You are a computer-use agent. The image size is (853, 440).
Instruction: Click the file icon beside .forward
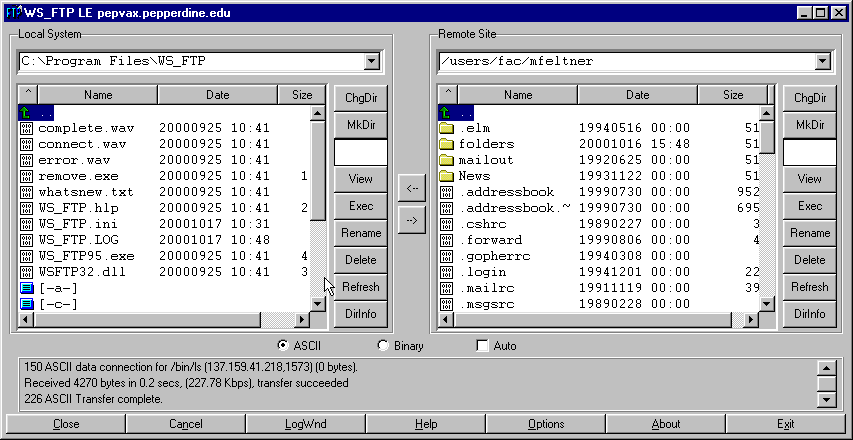[x=446, y=240]
